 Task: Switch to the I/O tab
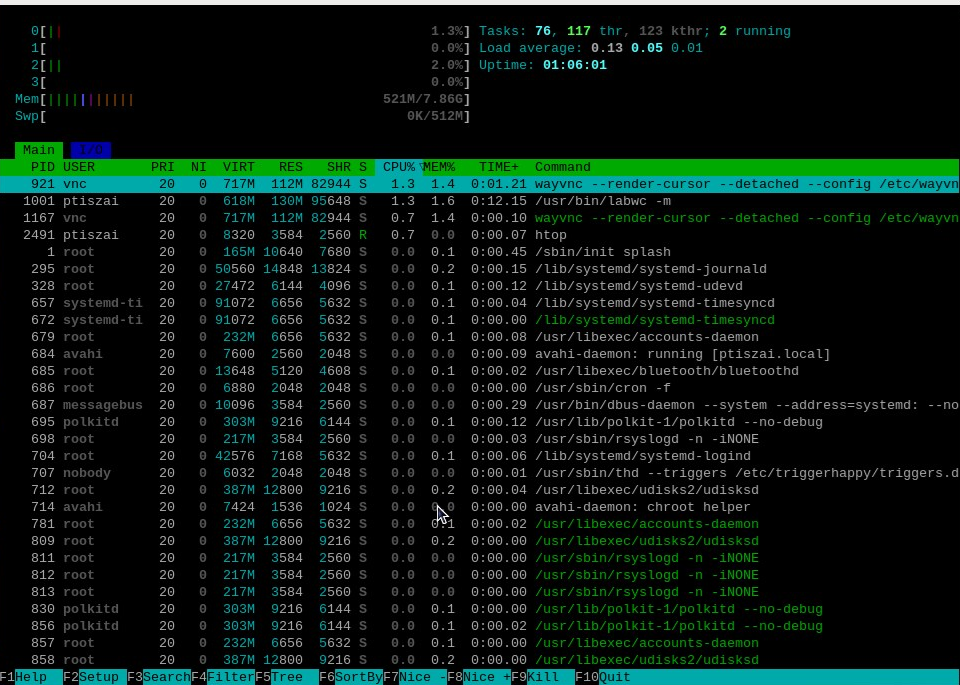click(91, 150)
